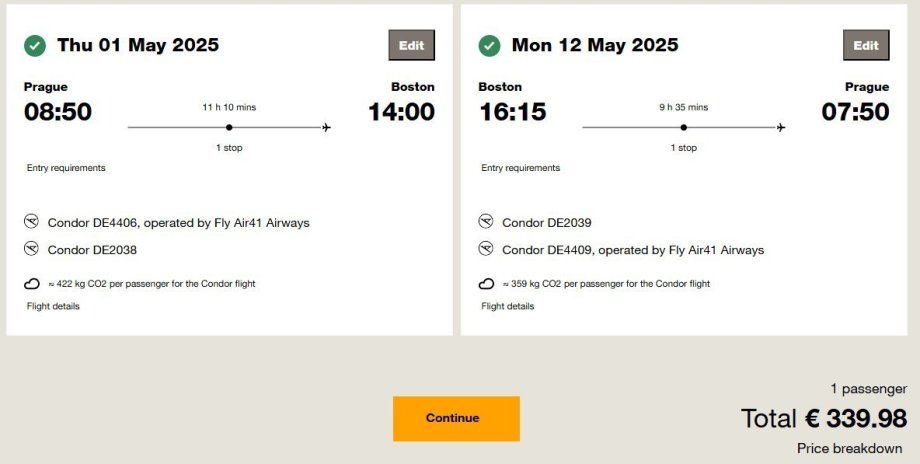This screenshot has width=920, height=464.
Task: Click the Condor logo next to DE2038
Action: tap(32, 249)
